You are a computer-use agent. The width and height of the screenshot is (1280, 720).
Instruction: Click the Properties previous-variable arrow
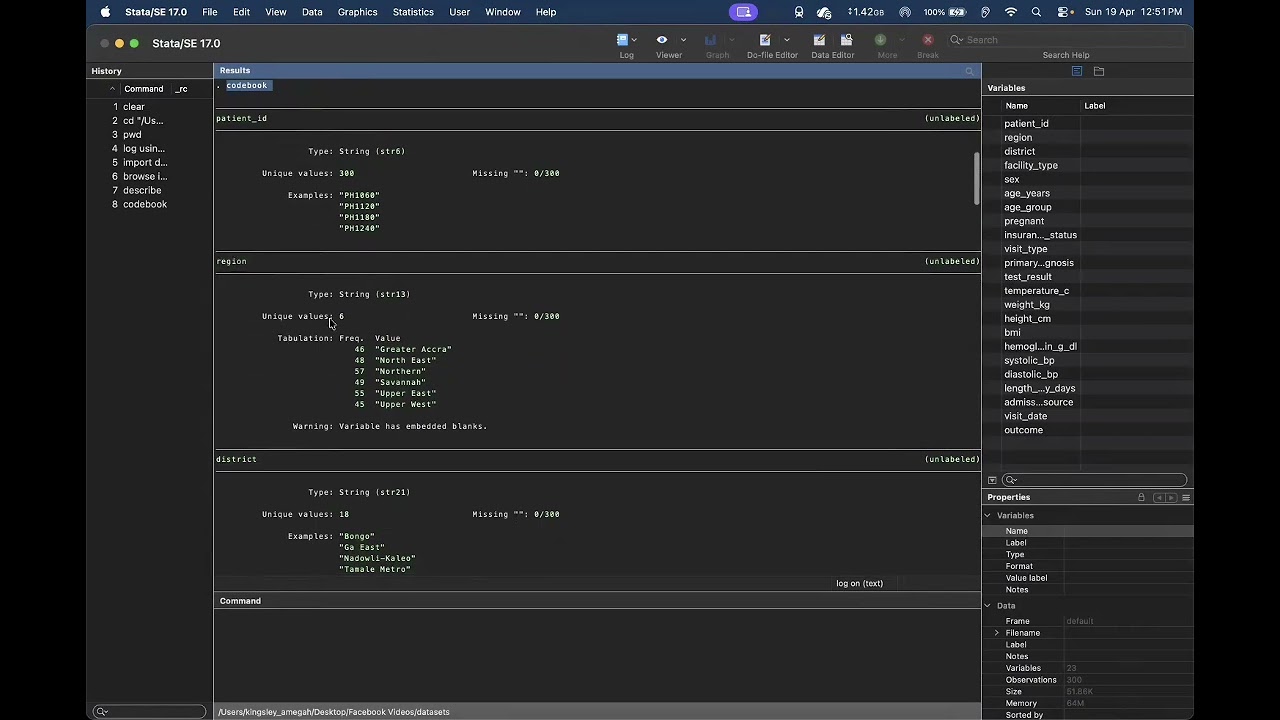[x=1159, y=497]
